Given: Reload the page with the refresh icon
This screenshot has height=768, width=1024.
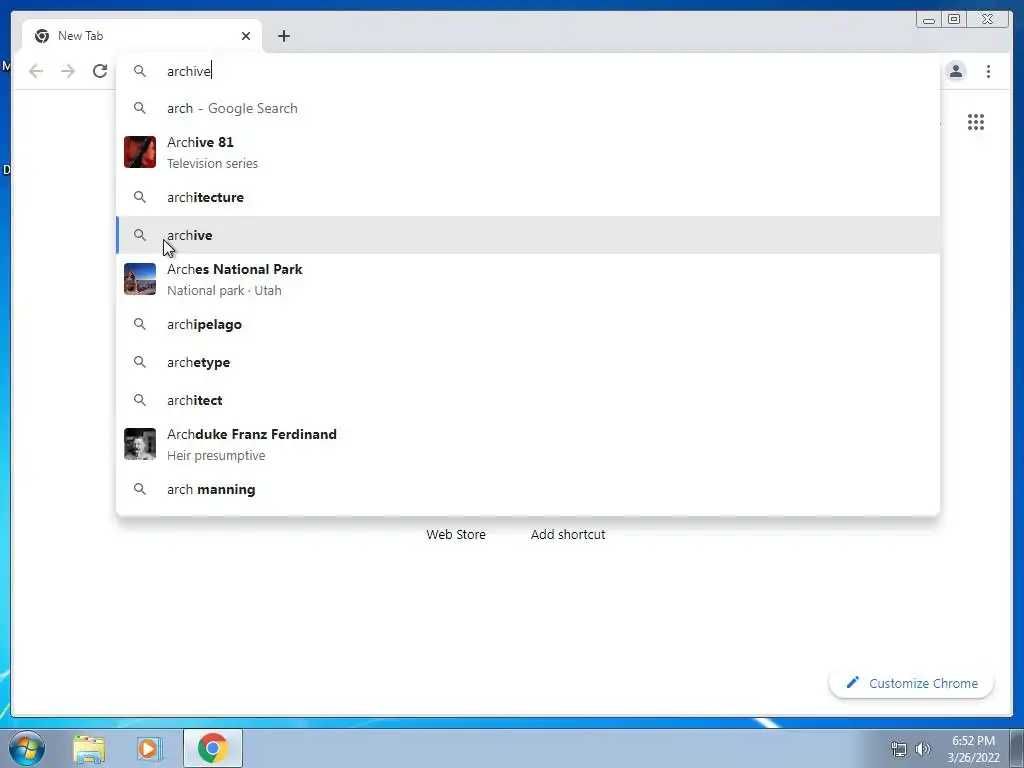Looking at the screenshot, I should (100, 71).
